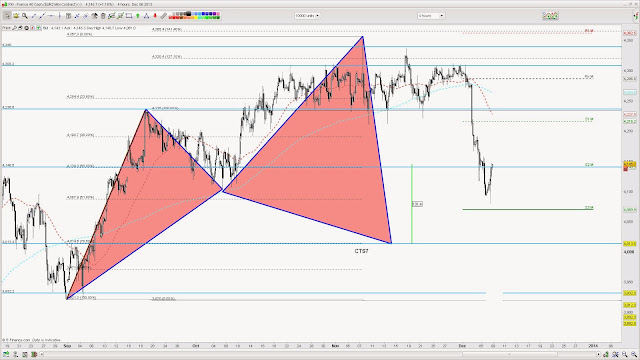Select the ruler measurement tool
The height and width of the screenshot is (360, 640).
(x=164, y=16)
